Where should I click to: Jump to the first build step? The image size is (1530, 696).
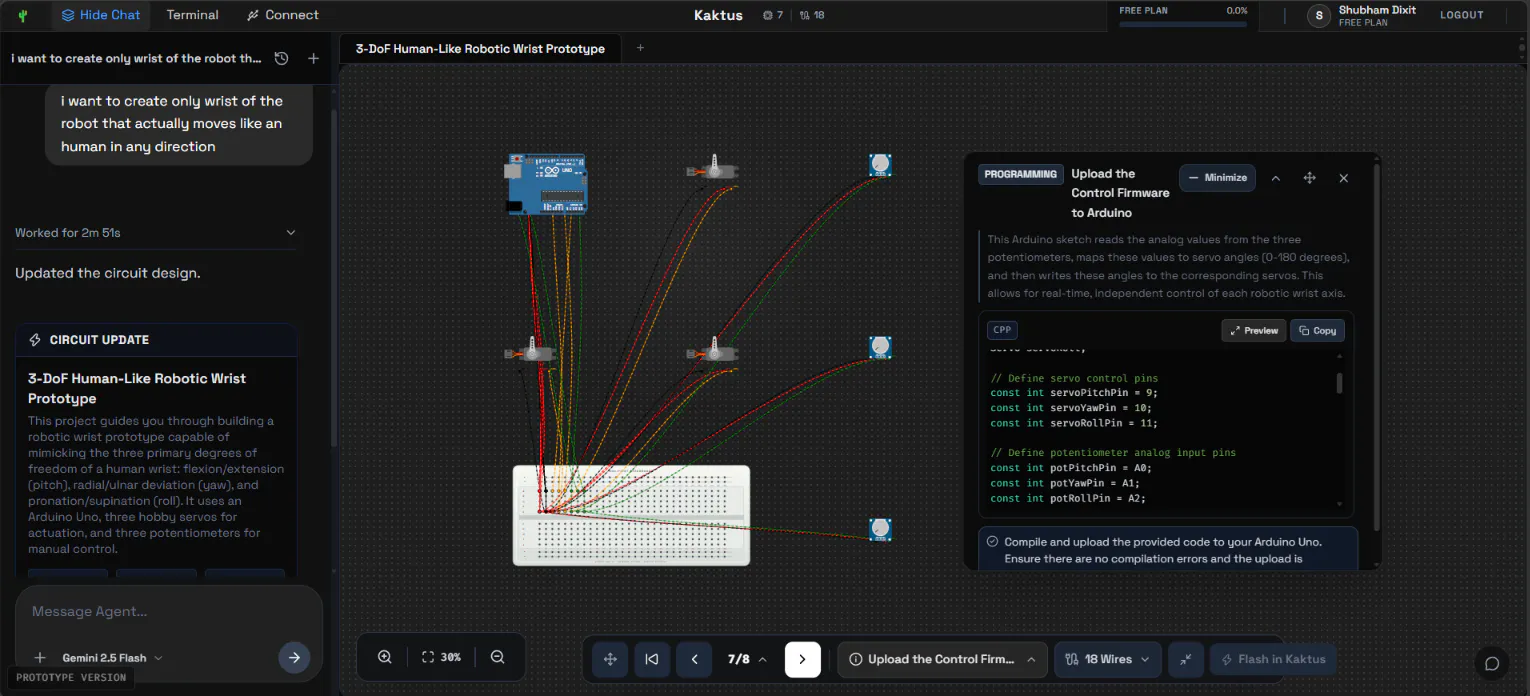(652, 659)
